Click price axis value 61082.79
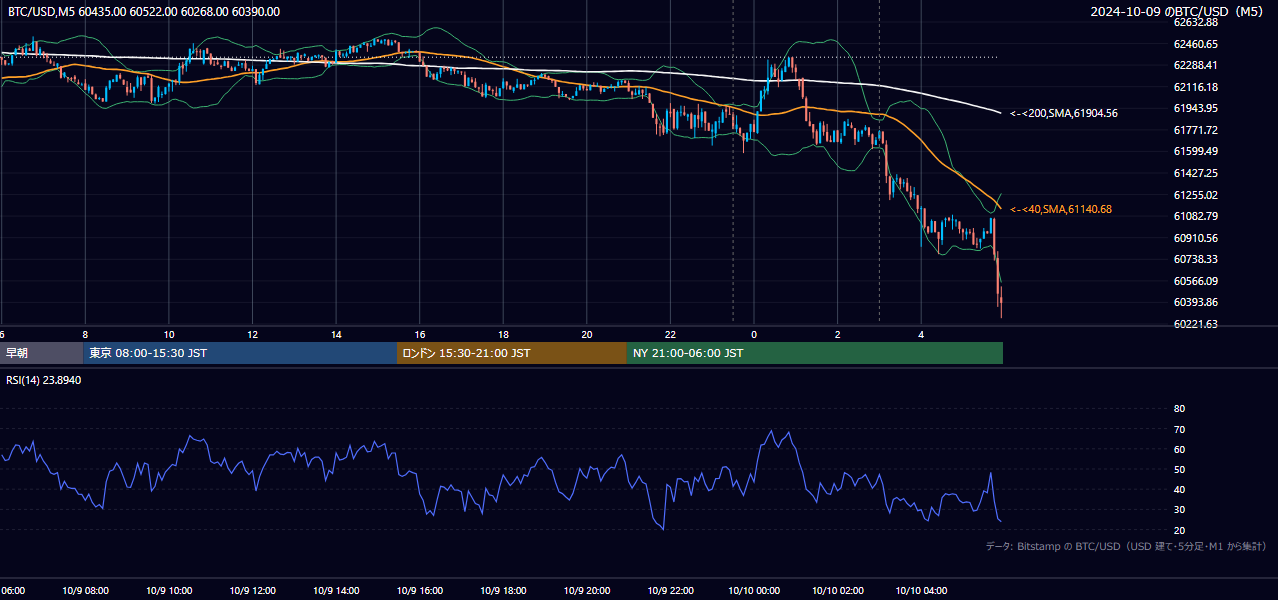The height and width of the screenshot is (600, 1278). click(1195, 216)
